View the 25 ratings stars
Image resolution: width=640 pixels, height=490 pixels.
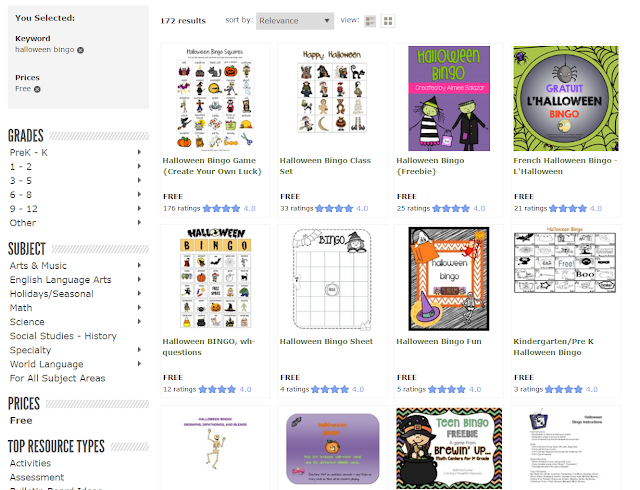click(x=451, y=209)
